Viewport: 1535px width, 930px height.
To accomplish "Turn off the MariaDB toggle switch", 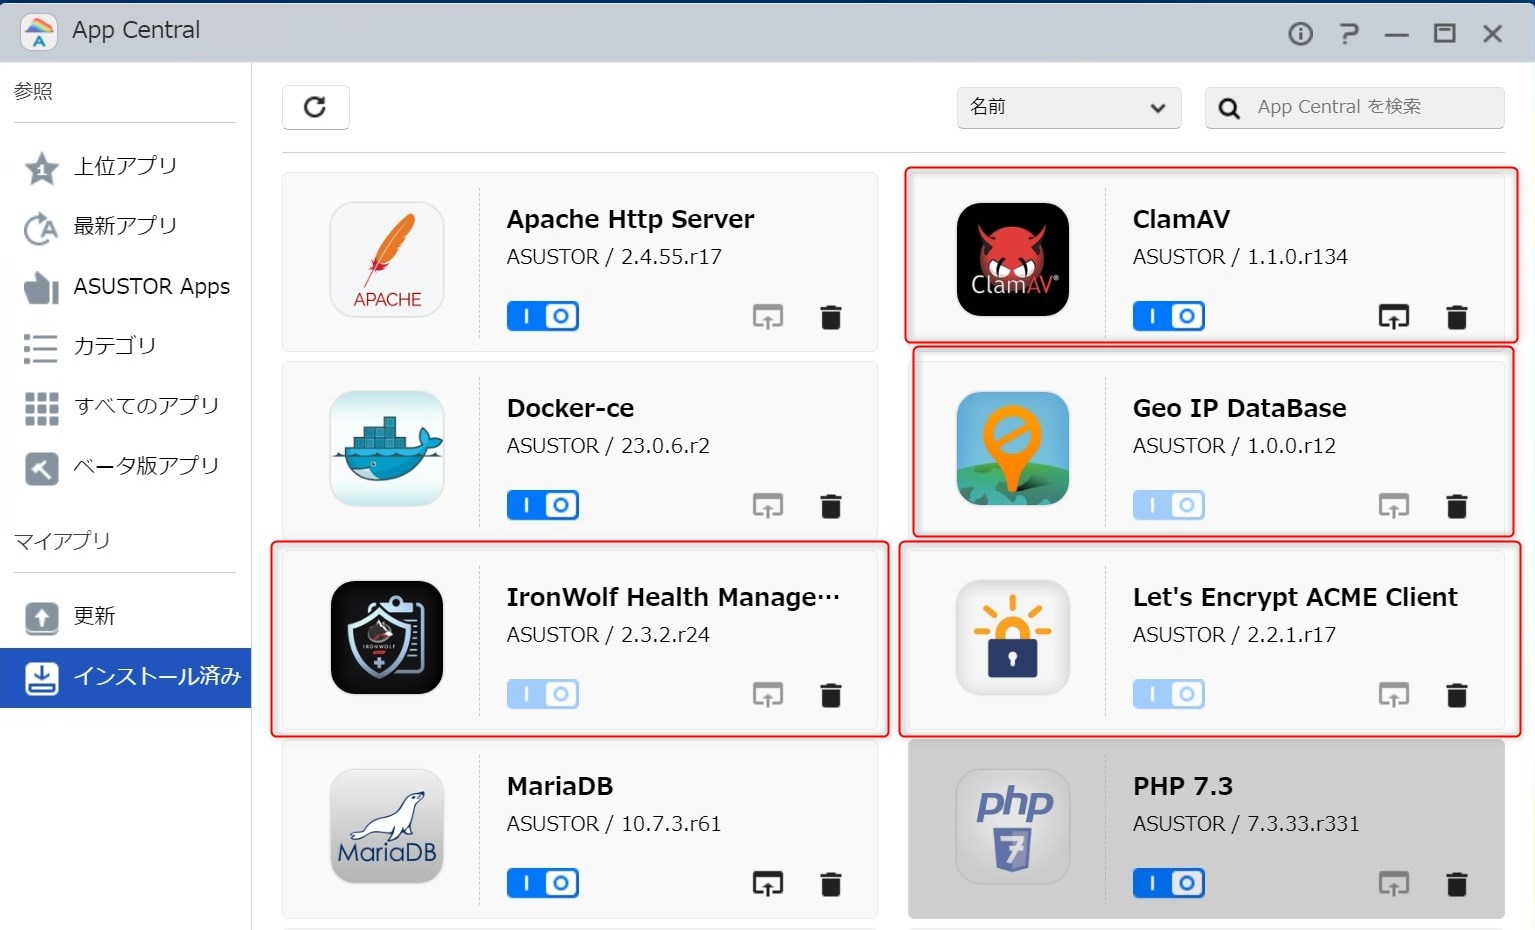I will click(x=543, y=884).
